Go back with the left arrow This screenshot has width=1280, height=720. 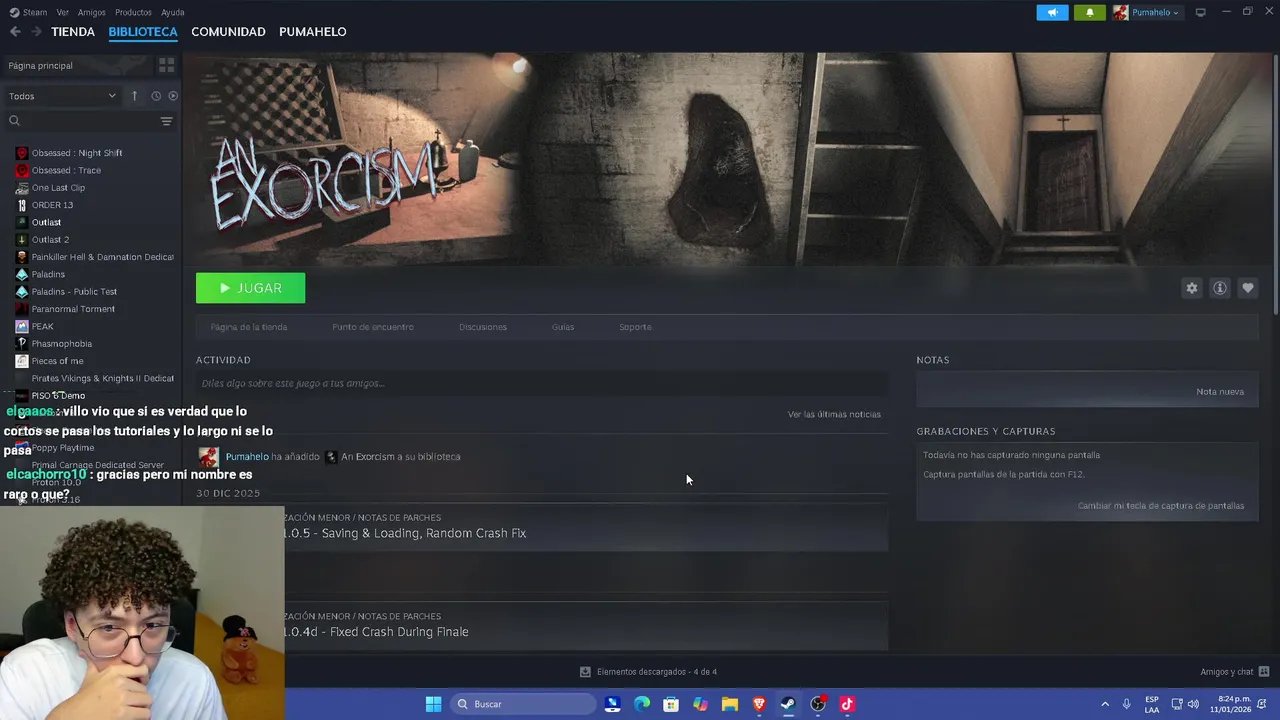15,32
